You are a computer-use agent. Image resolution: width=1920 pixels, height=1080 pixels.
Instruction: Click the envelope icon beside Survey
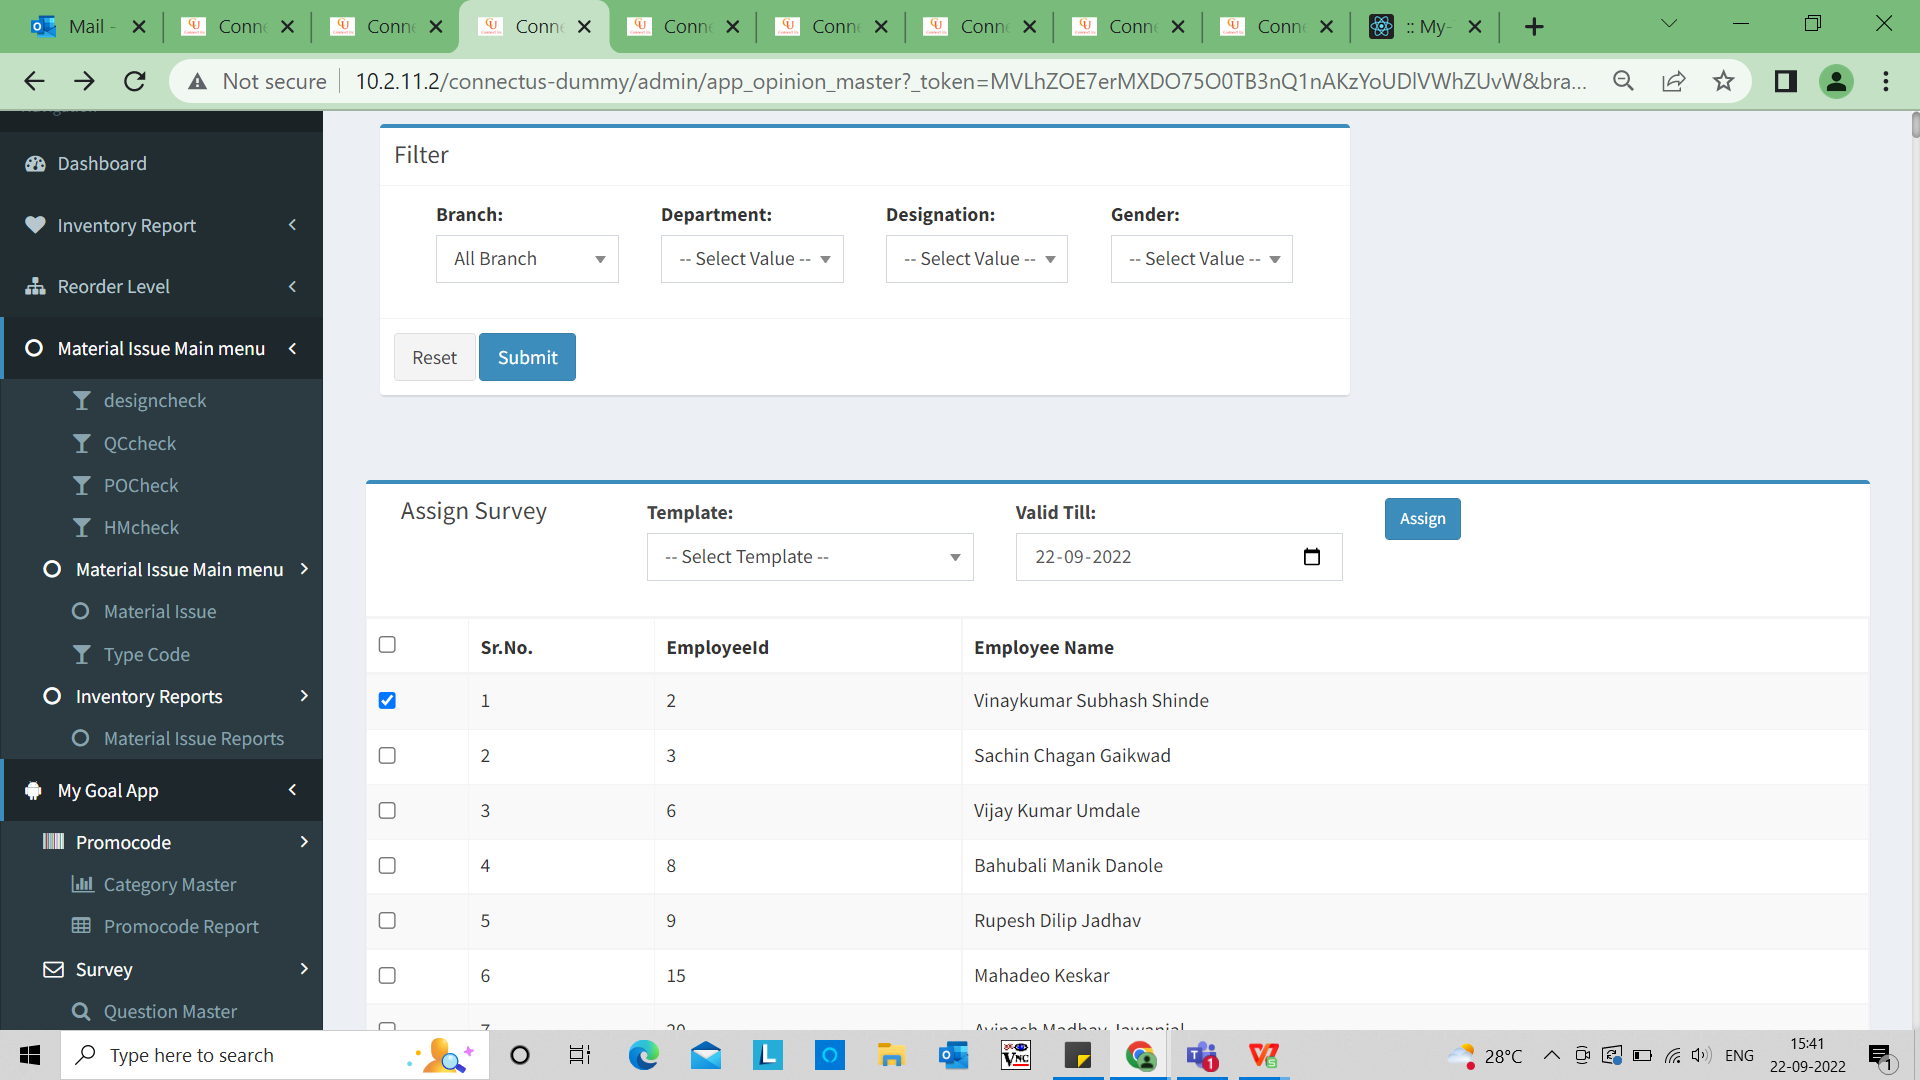click(x=53, y=969)
